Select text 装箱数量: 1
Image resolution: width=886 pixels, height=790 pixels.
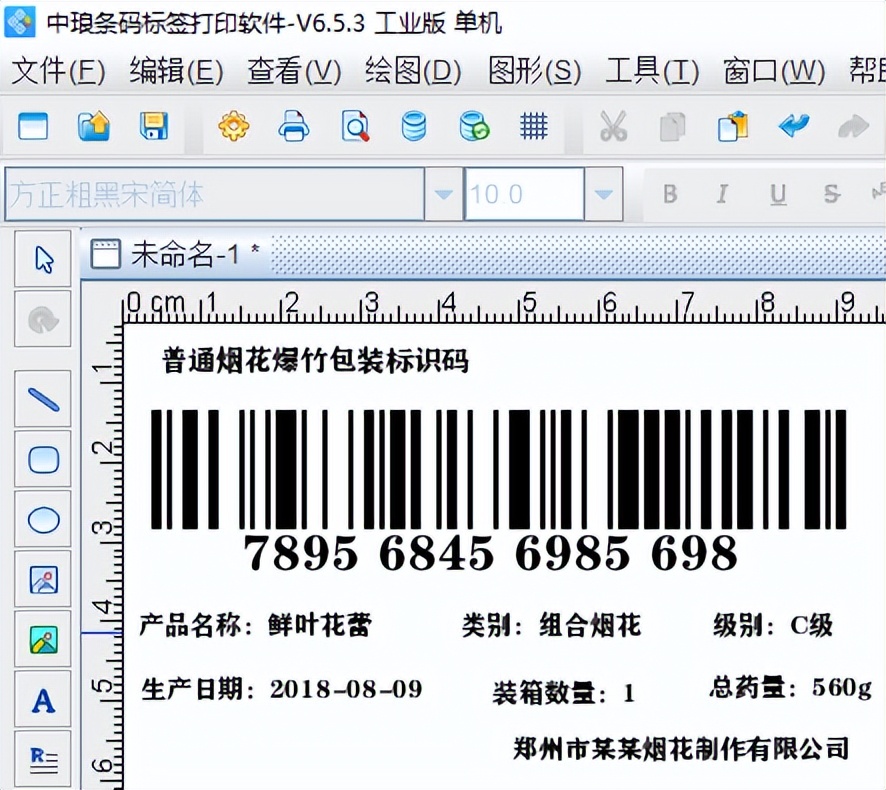(563, 693)
